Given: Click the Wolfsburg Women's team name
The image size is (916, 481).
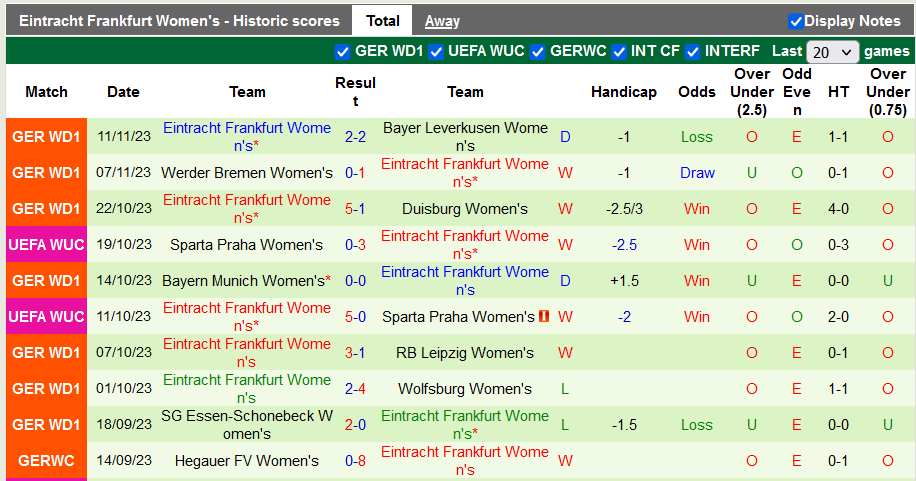Looking at the screenshot, I should (x=465, y=389).
